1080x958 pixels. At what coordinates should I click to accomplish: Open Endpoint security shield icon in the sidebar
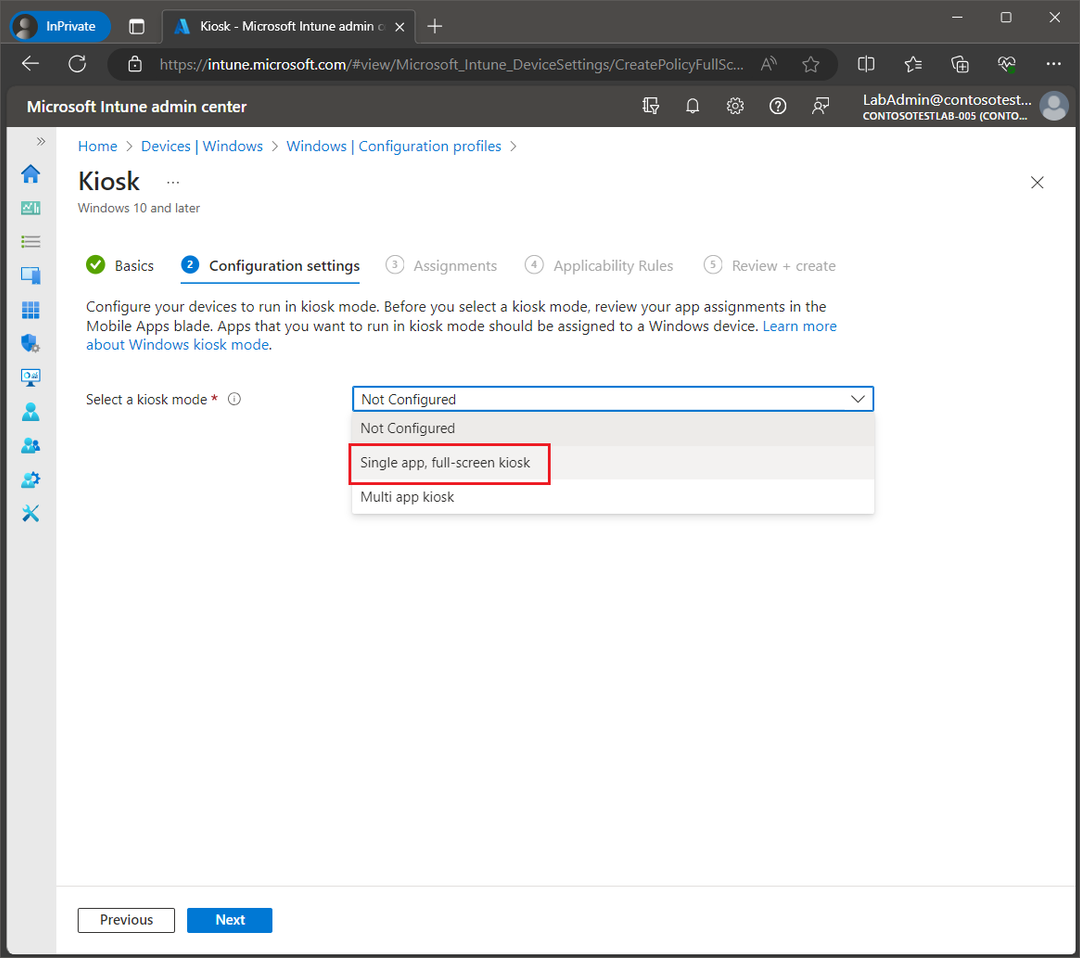[30, 343]
